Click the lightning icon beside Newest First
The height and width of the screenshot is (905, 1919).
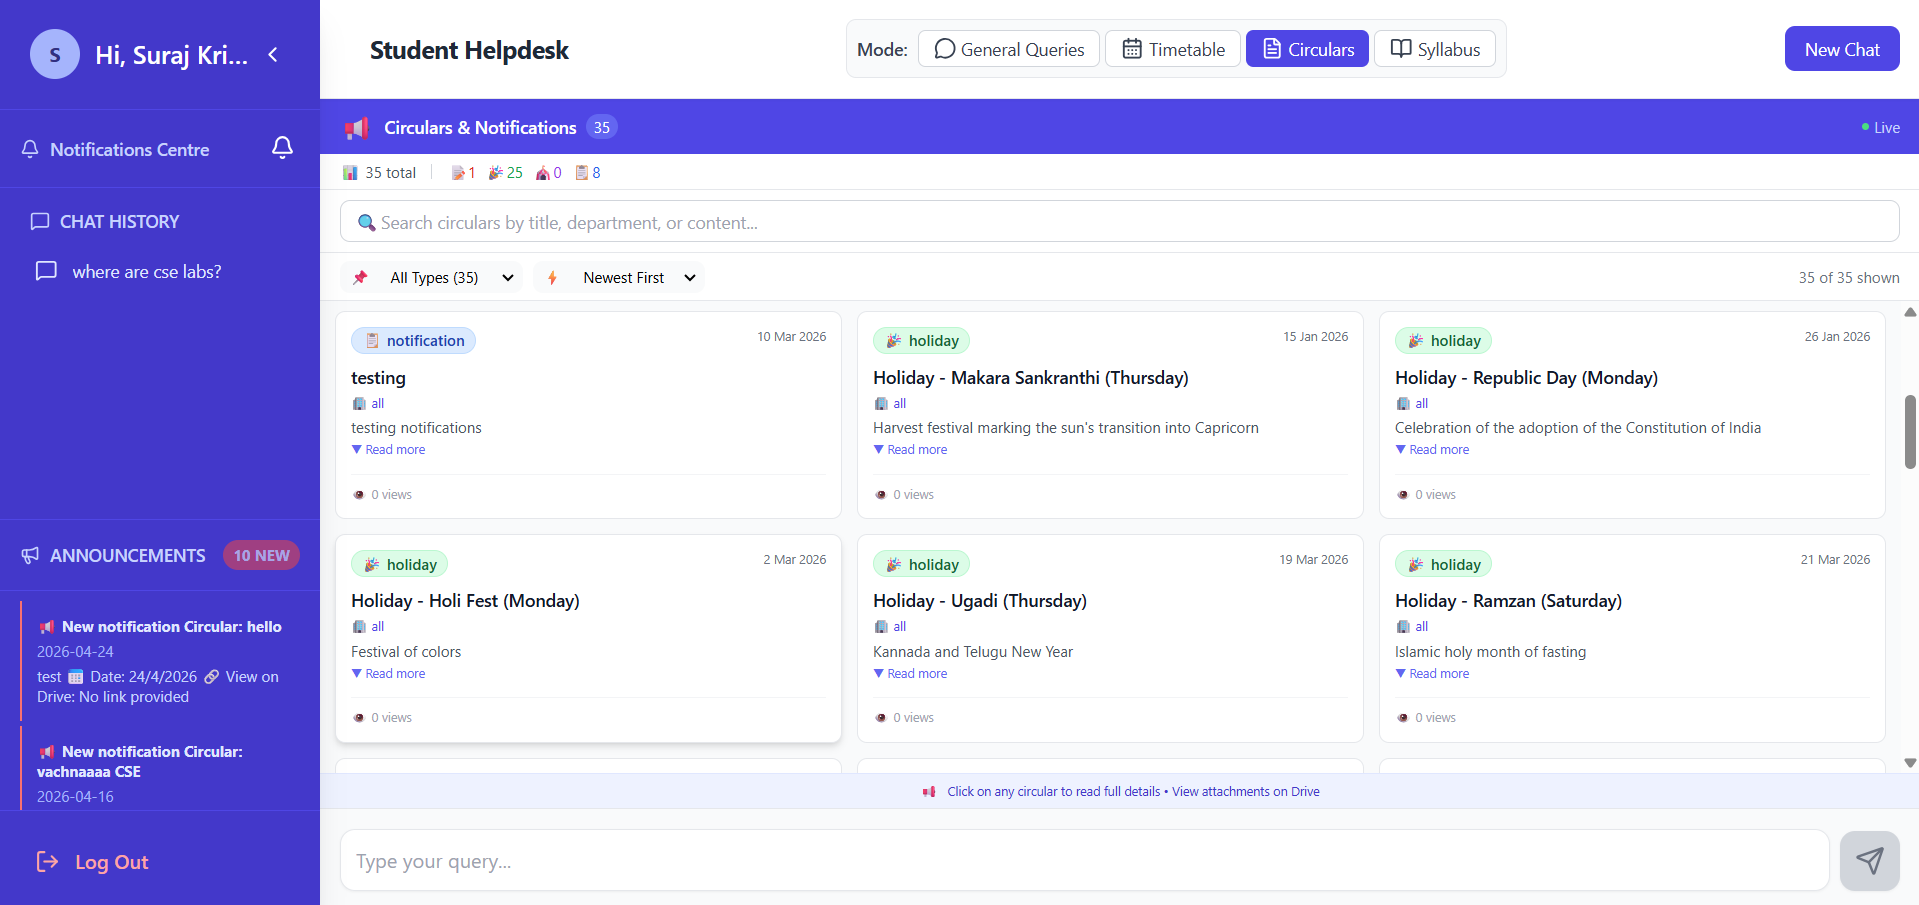(x=553, y=277)
